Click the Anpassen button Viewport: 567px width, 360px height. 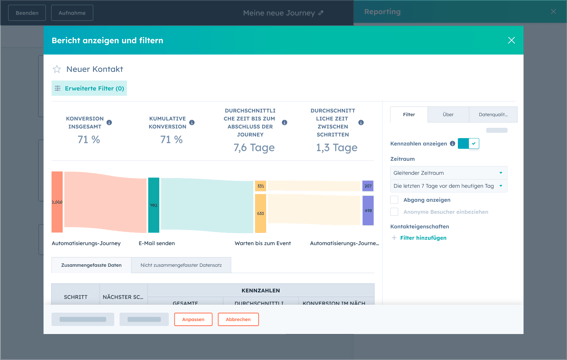[x=193, y=319]
